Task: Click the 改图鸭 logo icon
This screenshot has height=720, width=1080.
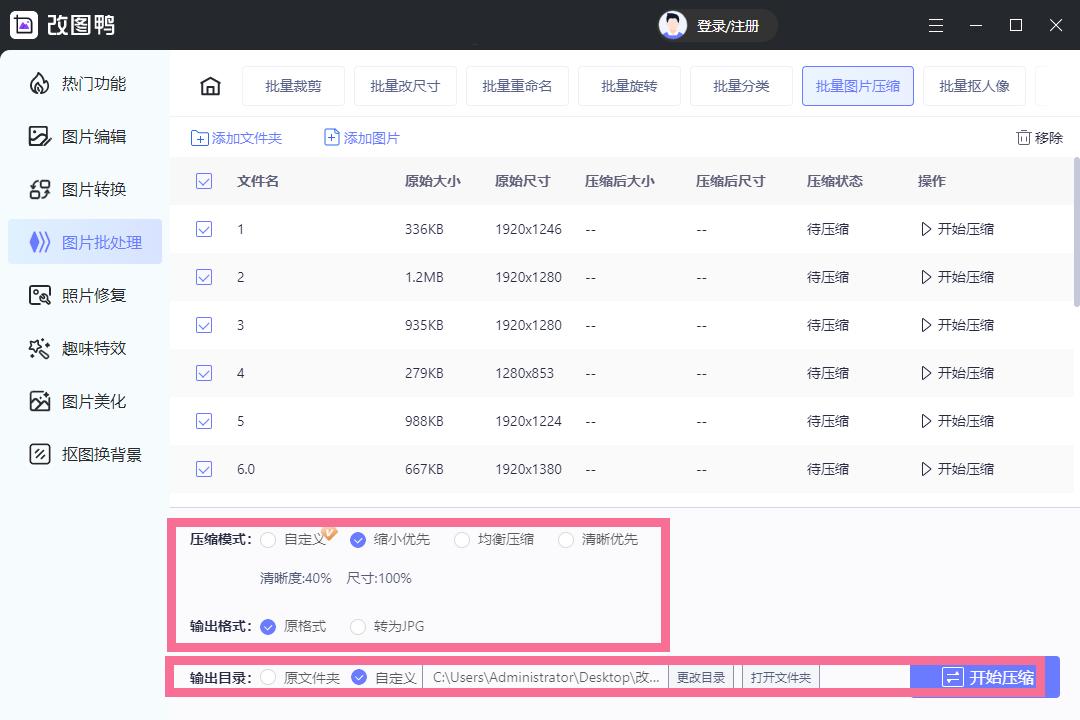Action: point(24,24)
